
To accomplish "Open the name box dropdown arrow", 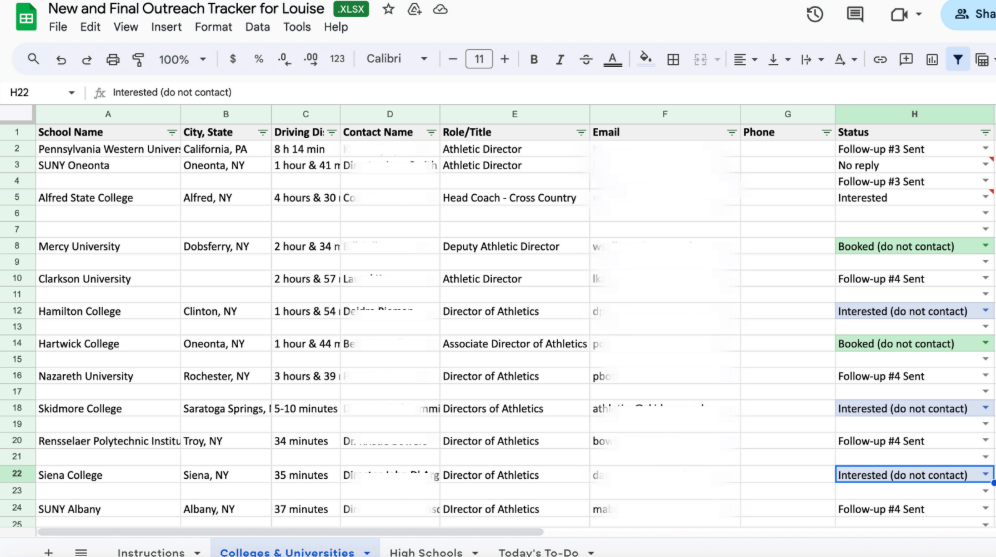I will (x=71, y=93).
